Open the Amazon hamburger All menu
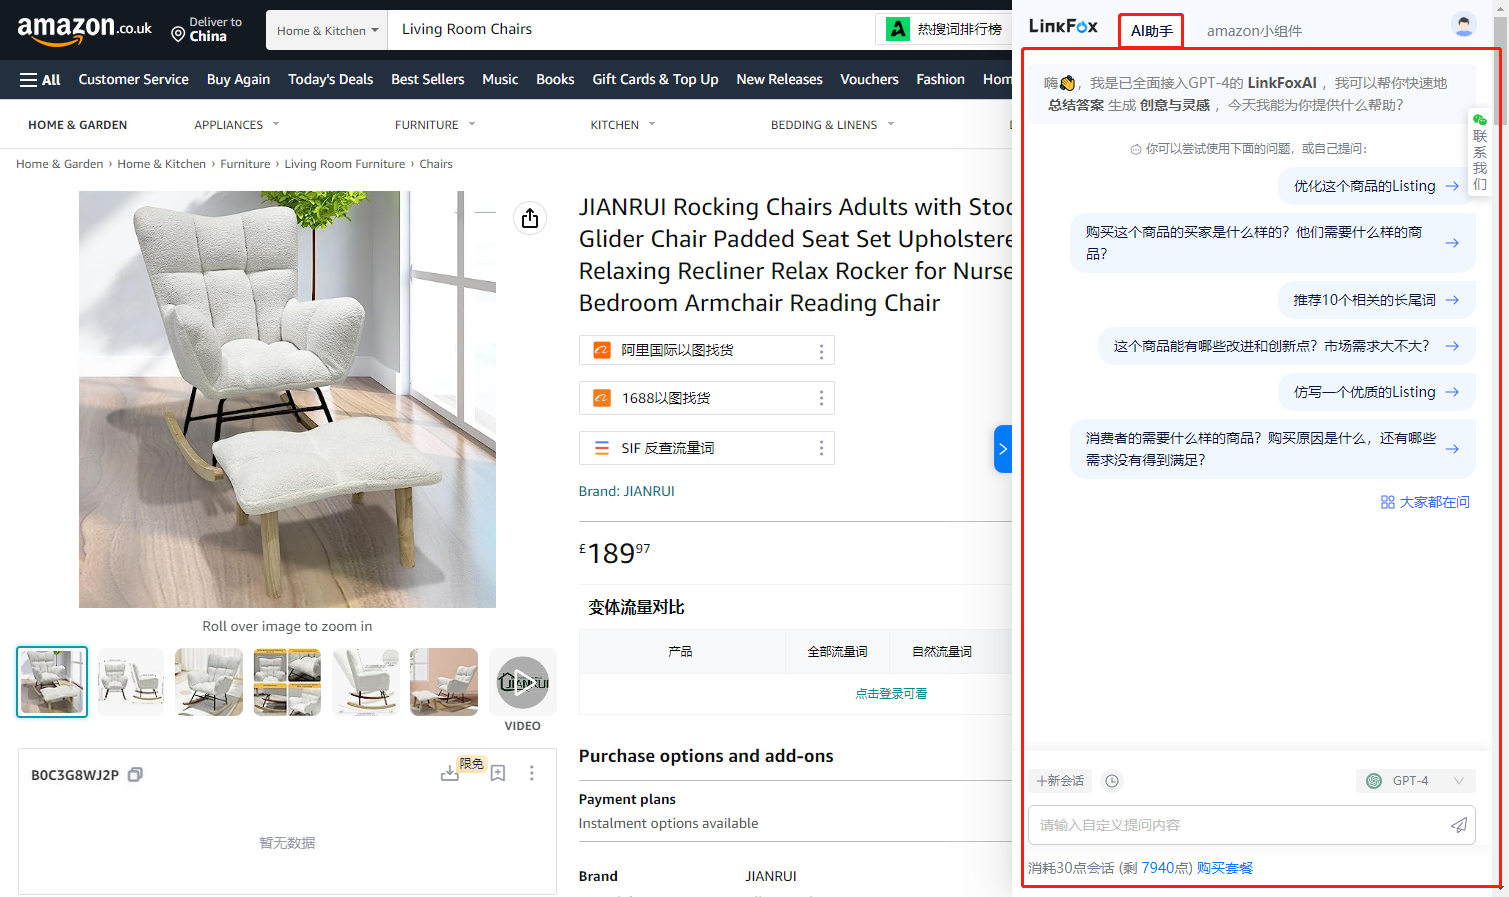Image resolution: width=1509 pixels, height=897 pixels. pos(40,80)
